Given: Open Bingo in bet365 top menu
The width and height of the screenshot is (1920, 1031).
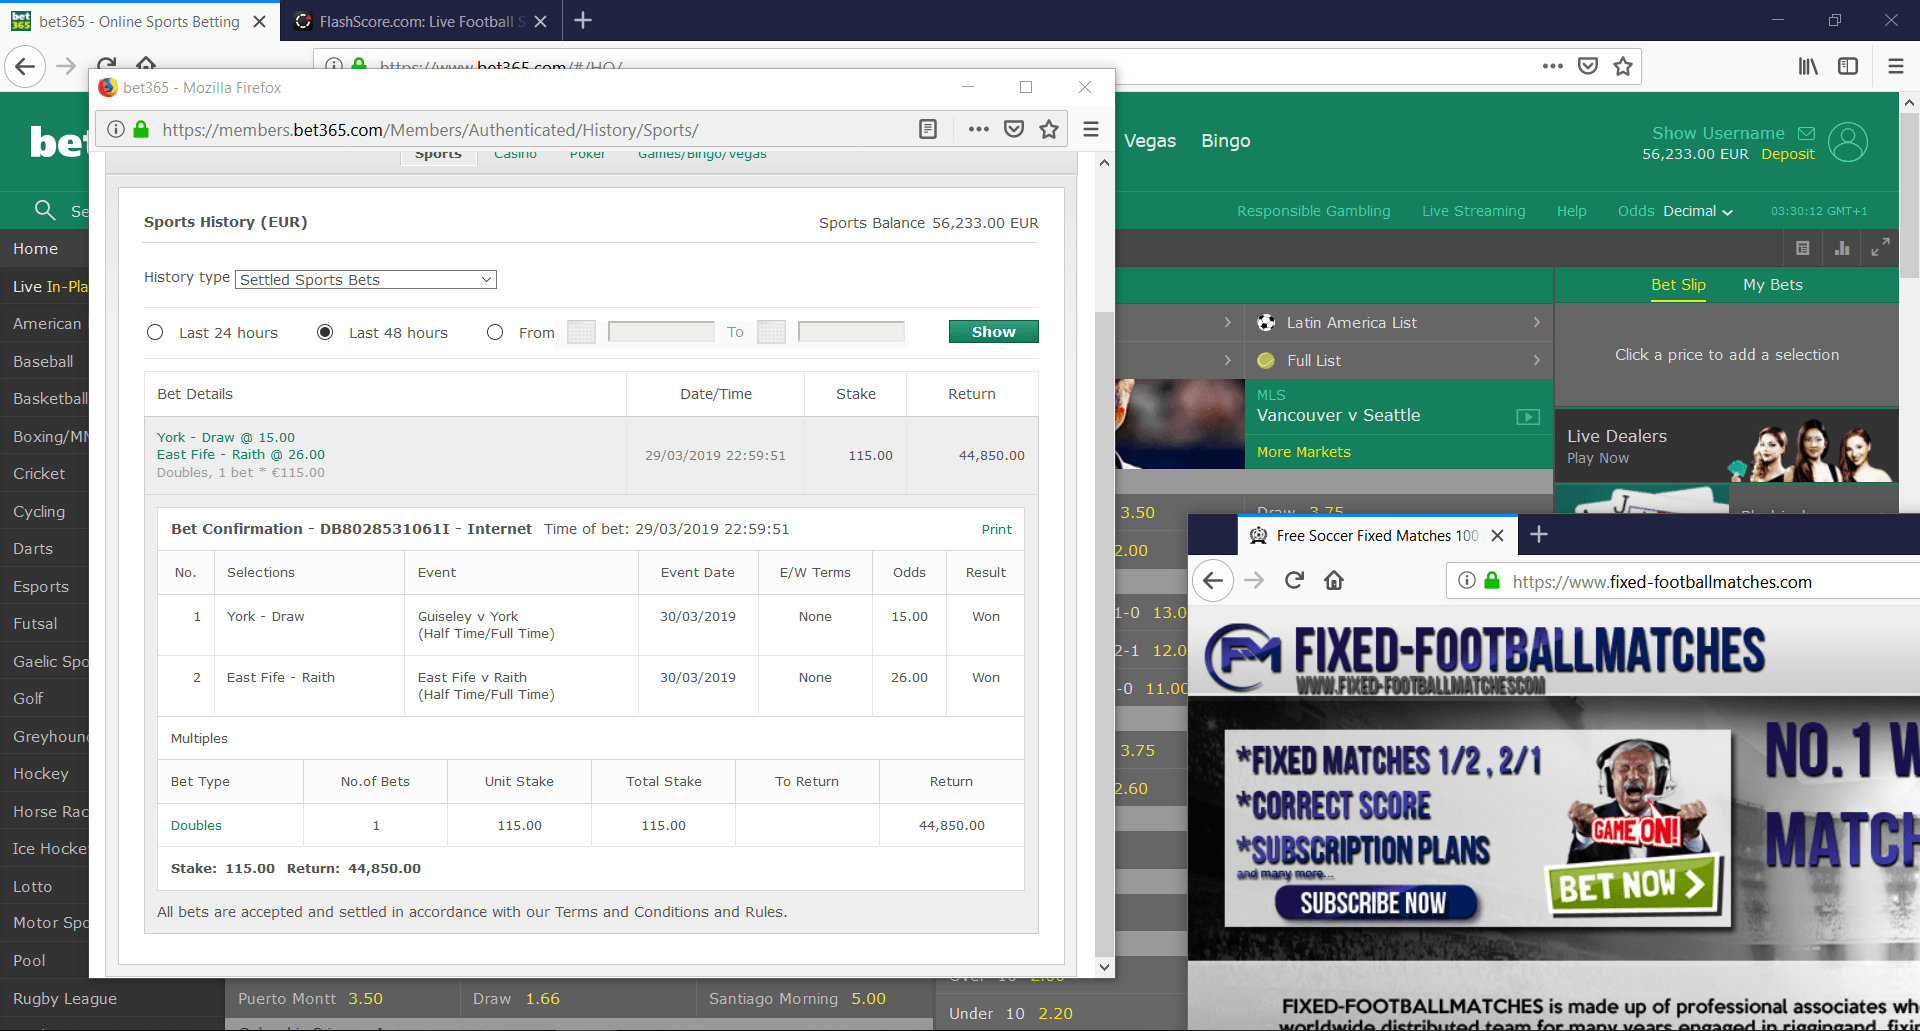Looking at the screenshot, I should pos(1226,141).
